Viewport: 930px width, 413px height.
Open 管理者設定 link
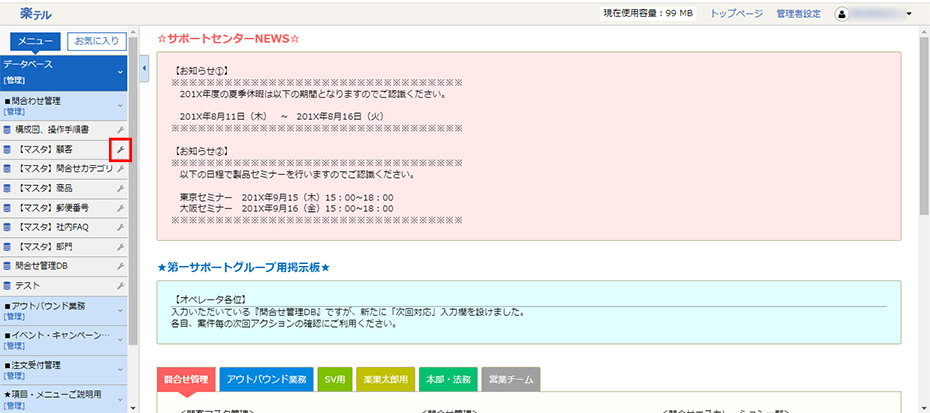(798, 14)
